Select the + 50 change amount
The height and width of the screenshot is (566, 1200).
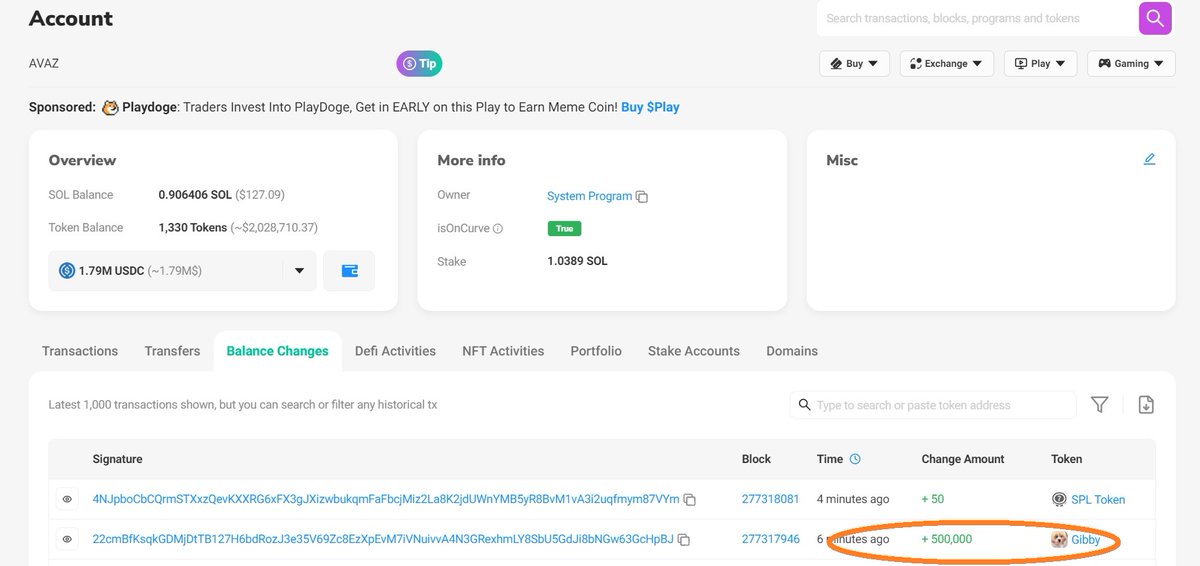932,499
